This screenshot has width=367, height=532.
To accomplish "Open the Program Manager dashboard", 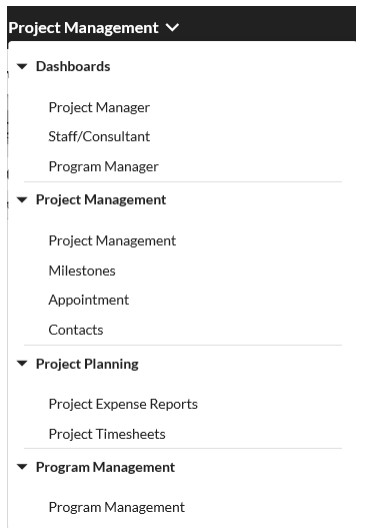I will tap(103, 167).
